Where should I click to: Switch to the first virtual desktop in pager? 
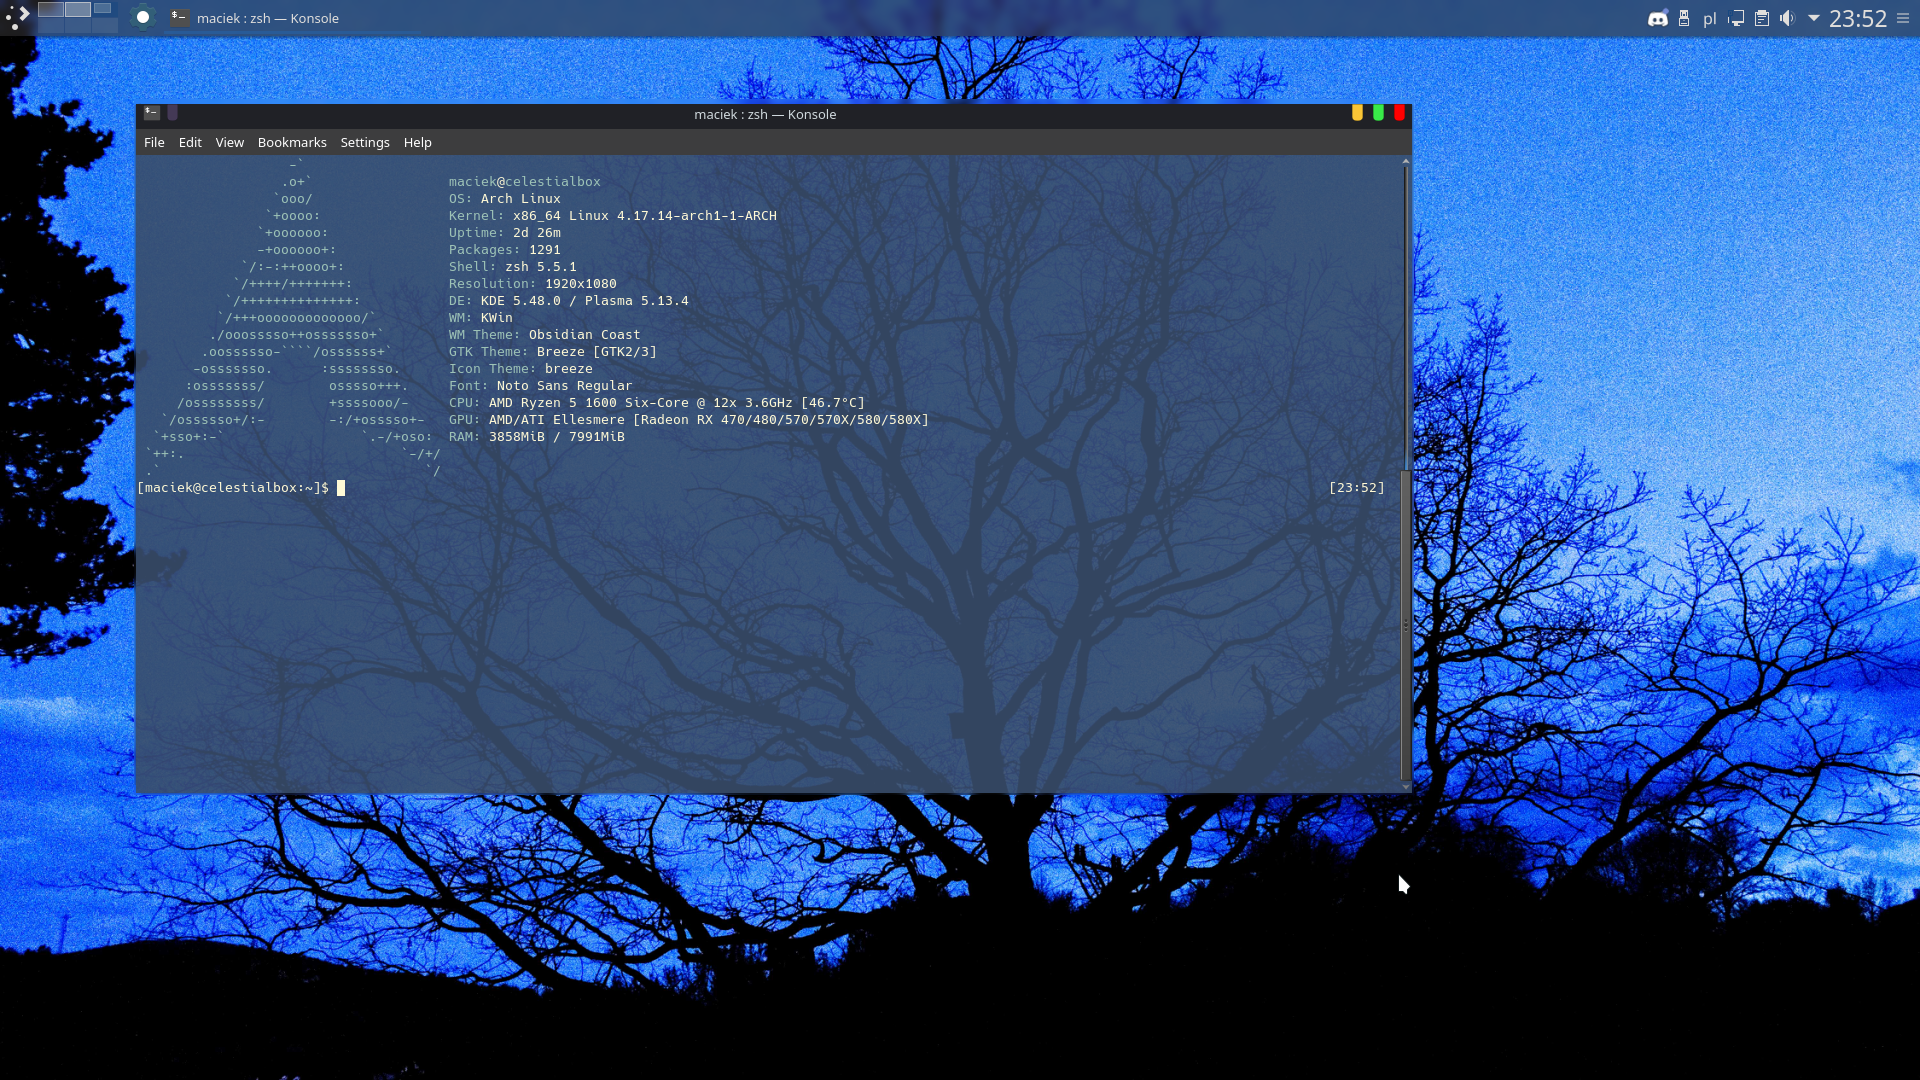click(51, 9)
